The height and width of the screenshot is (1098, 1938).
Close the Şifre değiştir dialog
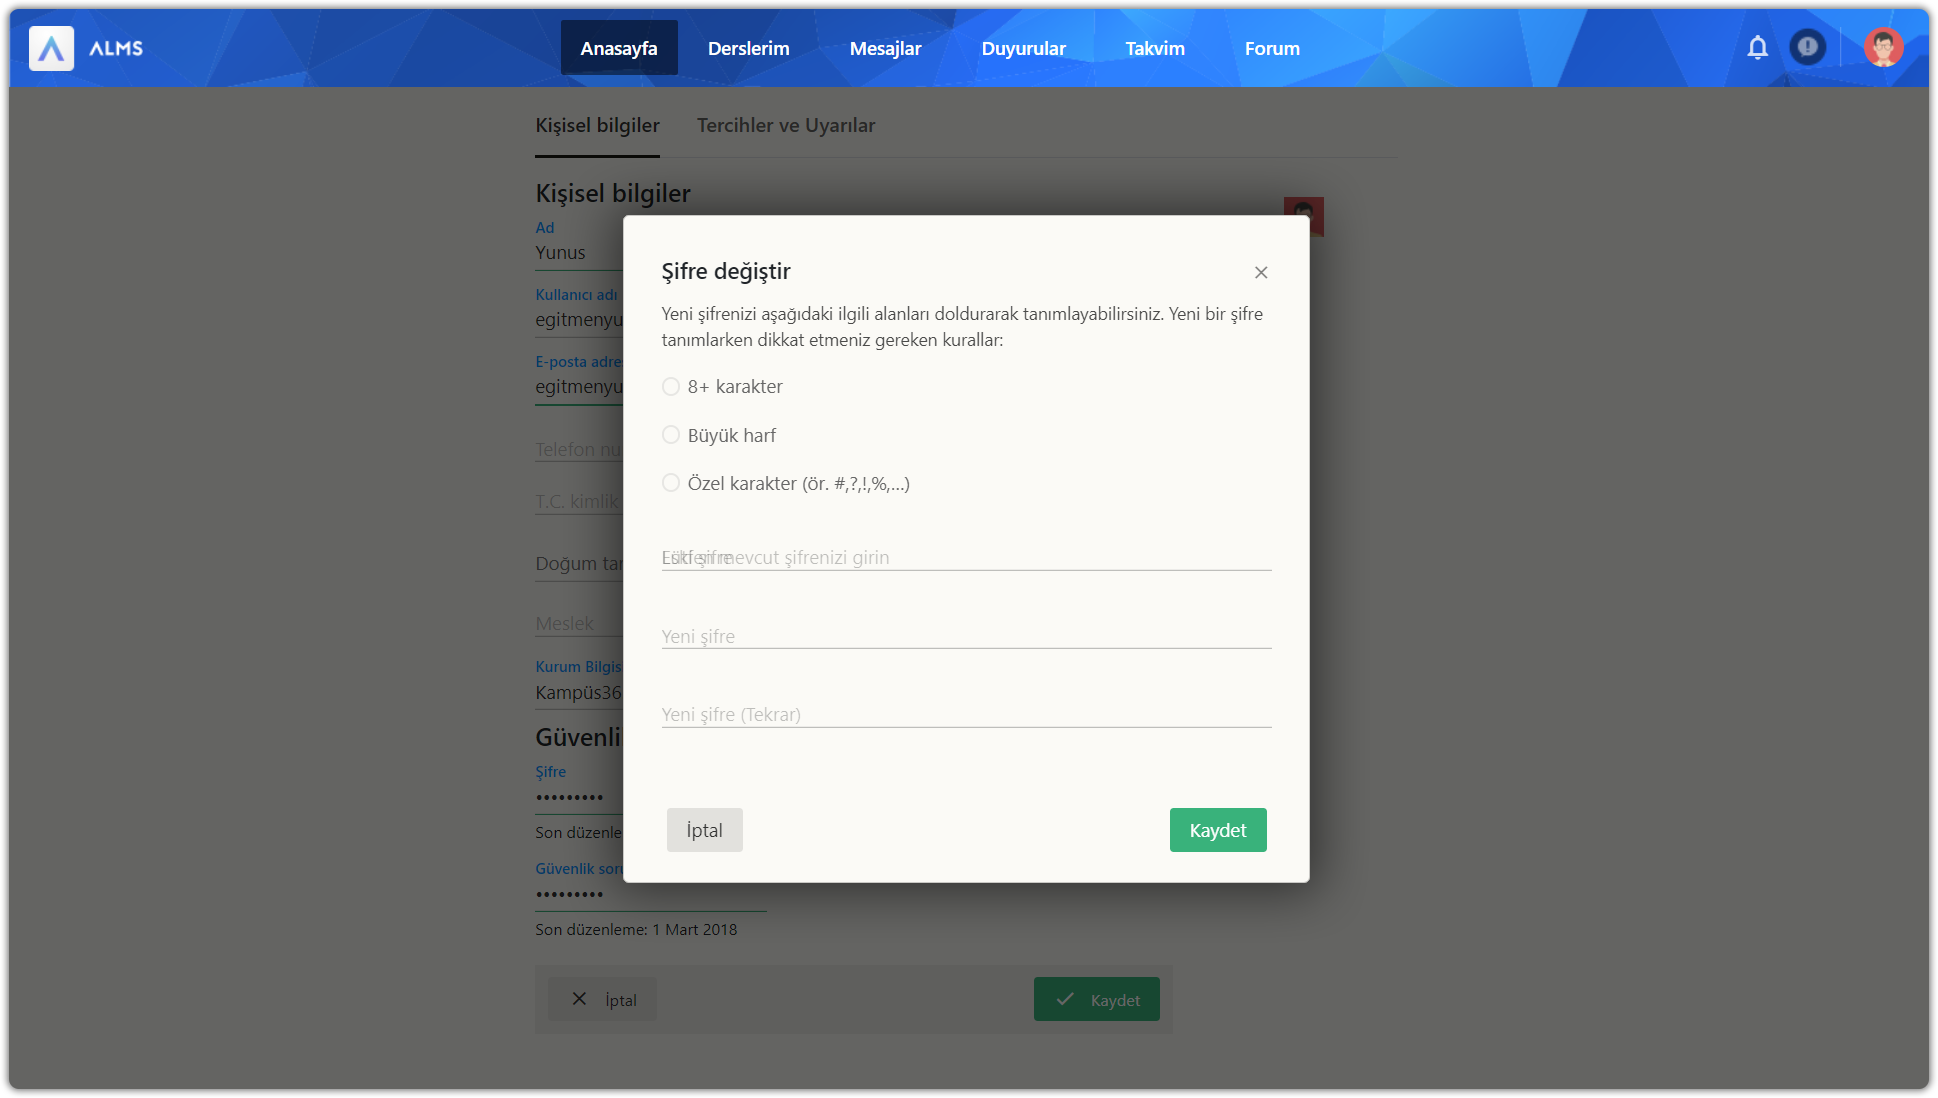1261,272
